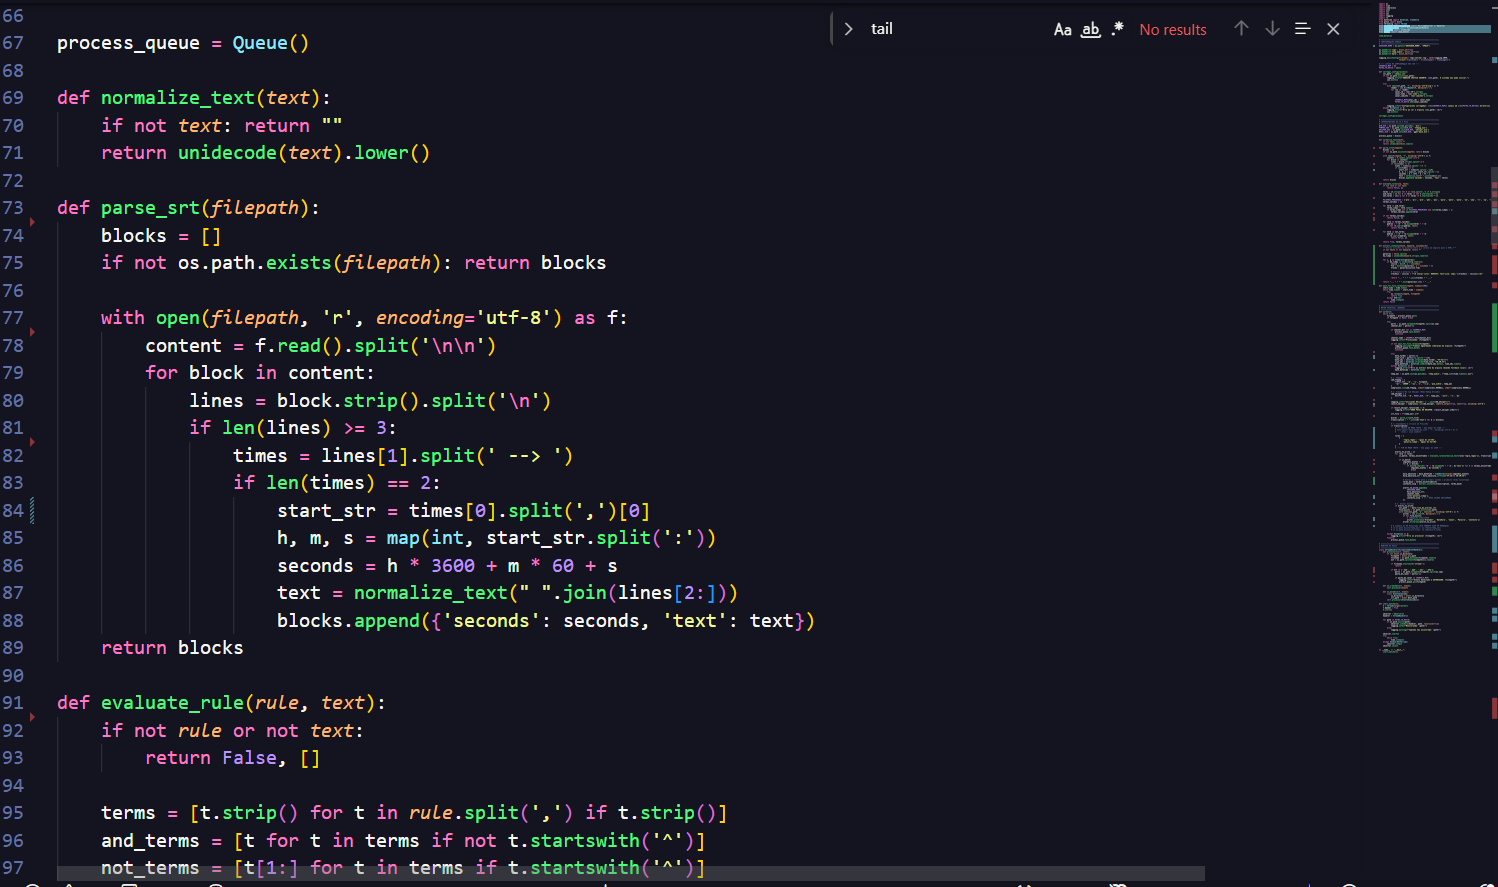Screen dimensions: 1498x887
Task: Click 'parse_srt' function name
Action: tap(150, 208)
